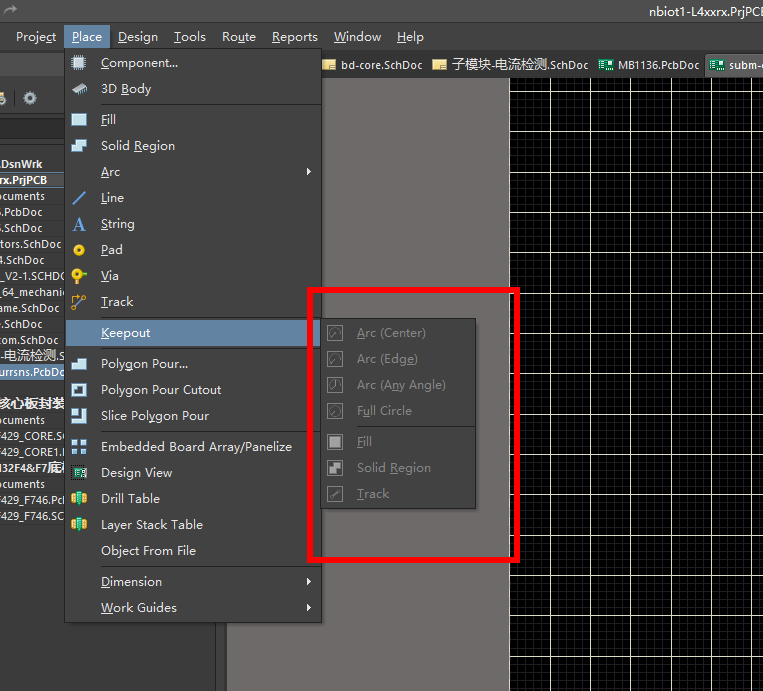Click the Track routing icon in Place menu
Viewport: 763px width, 691px height.
point(79,302)
